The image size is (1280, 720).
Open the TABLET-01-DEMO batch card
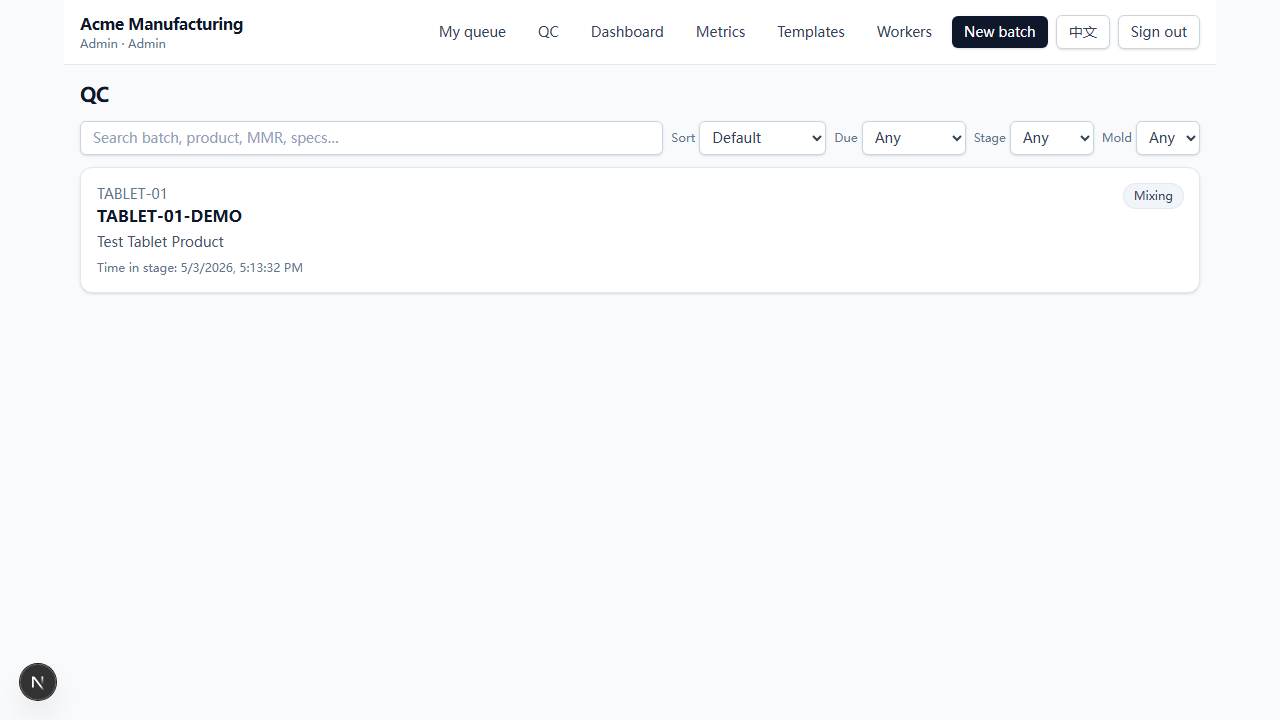[x=640, y=230]
